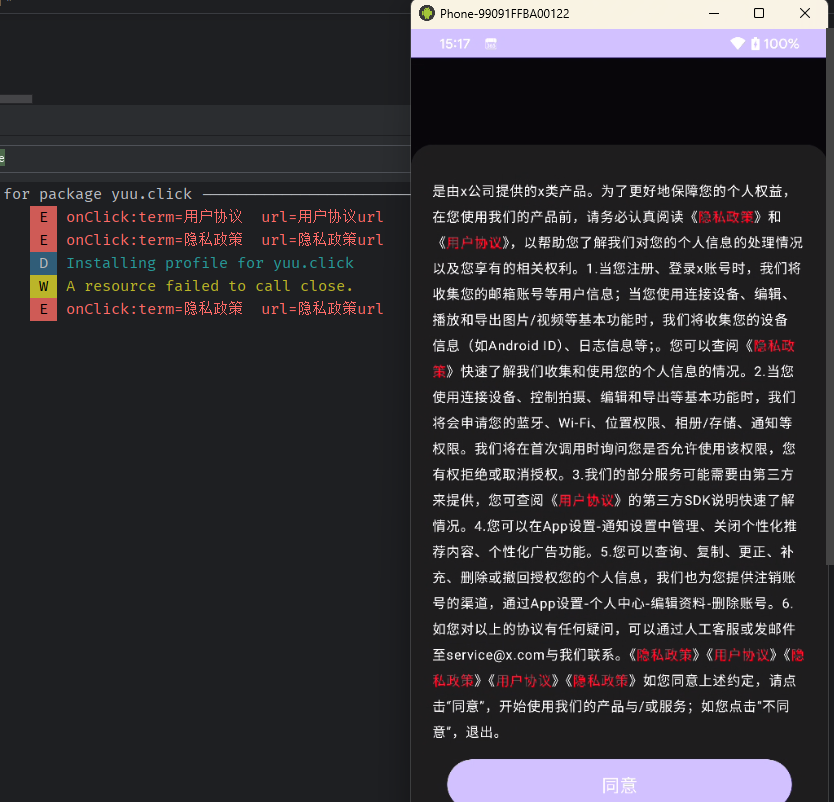834x802 pixels.
Task: Open 用户协议 link before 的第三方SDK说明
Action: 586,500
